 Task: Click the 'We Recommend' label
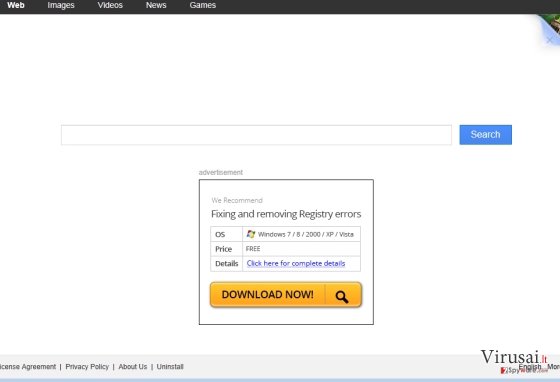point(237,200)
